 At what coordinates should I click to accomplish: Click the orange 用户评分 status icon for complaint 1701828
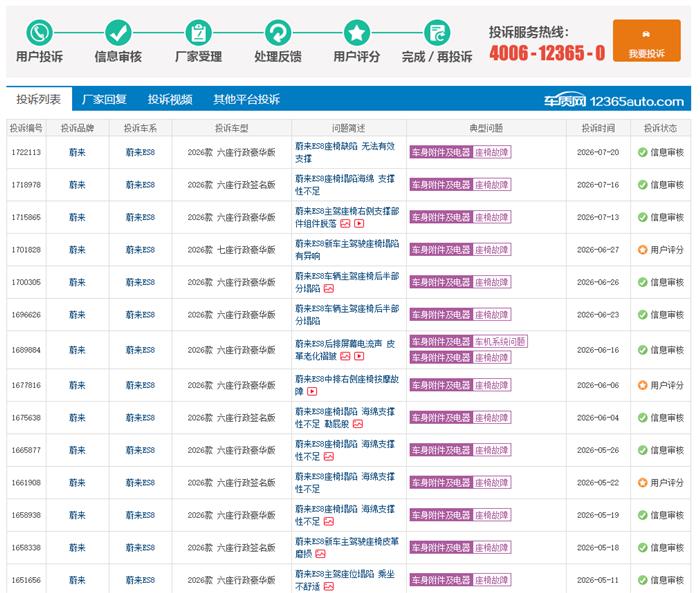[642, 250]
